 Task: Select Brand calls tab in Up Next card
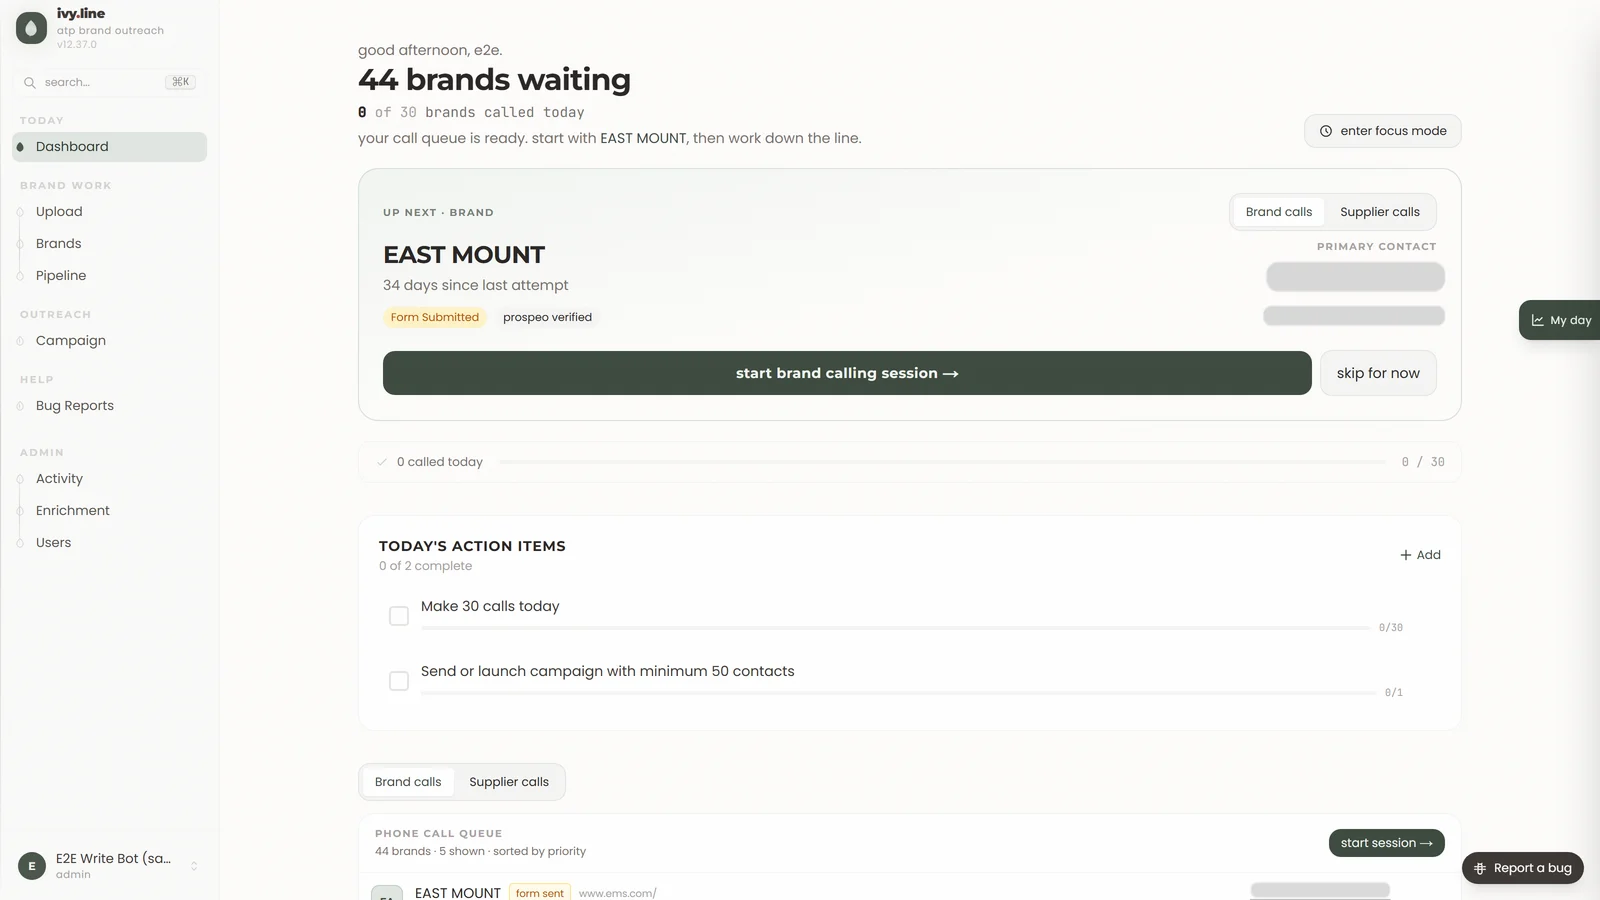(x=1279, y=212)
